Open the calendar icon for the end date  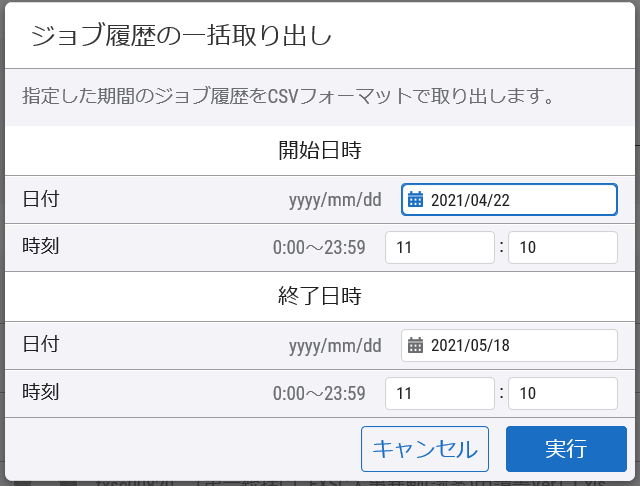point(416,345)
